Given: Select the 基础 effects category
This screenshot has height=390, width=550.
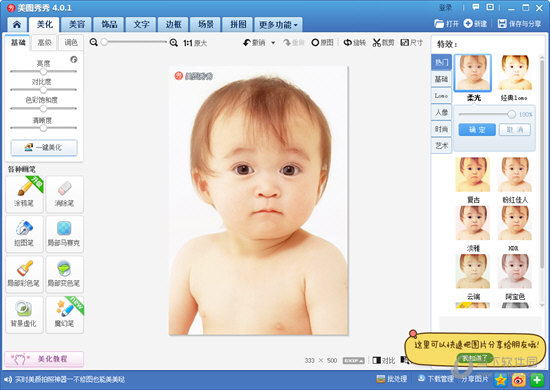Looking at the screenshot, I should pos(441,79).
